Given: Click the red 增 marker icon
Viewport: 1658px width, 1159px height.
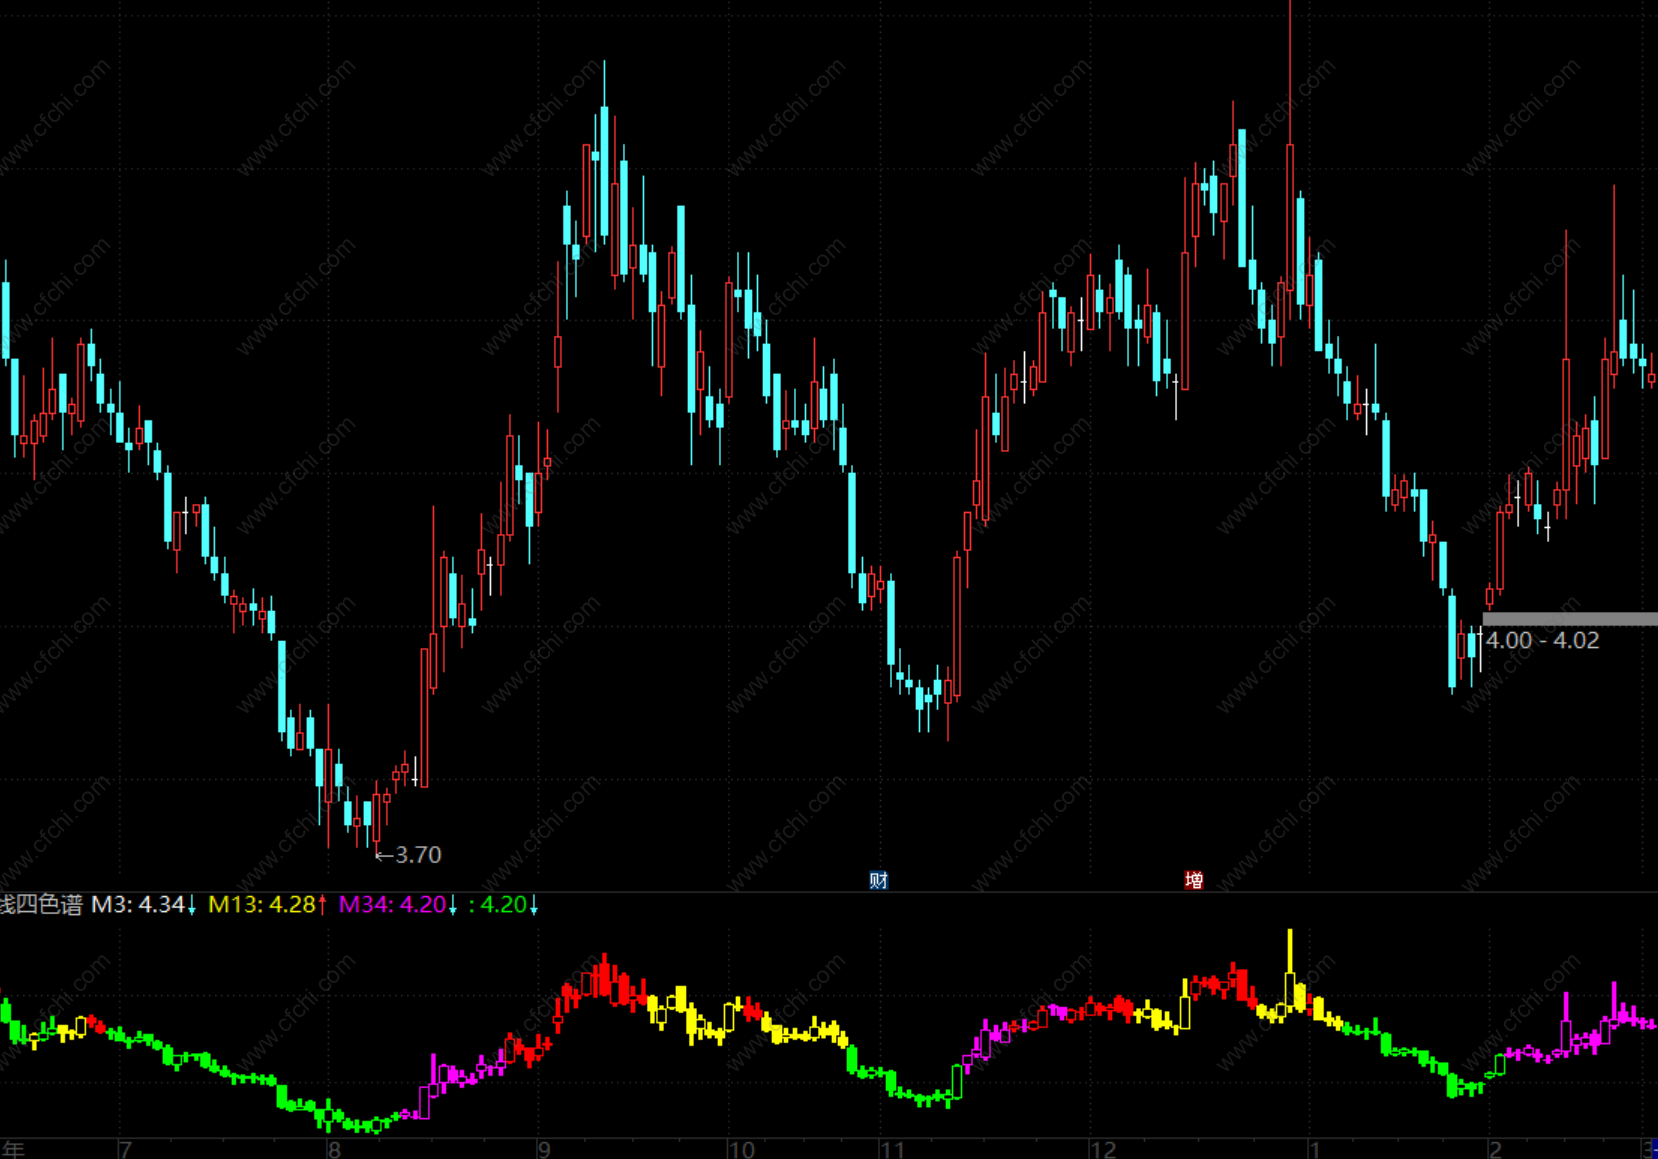Looking at the screenshot, I should (1193, 880).
